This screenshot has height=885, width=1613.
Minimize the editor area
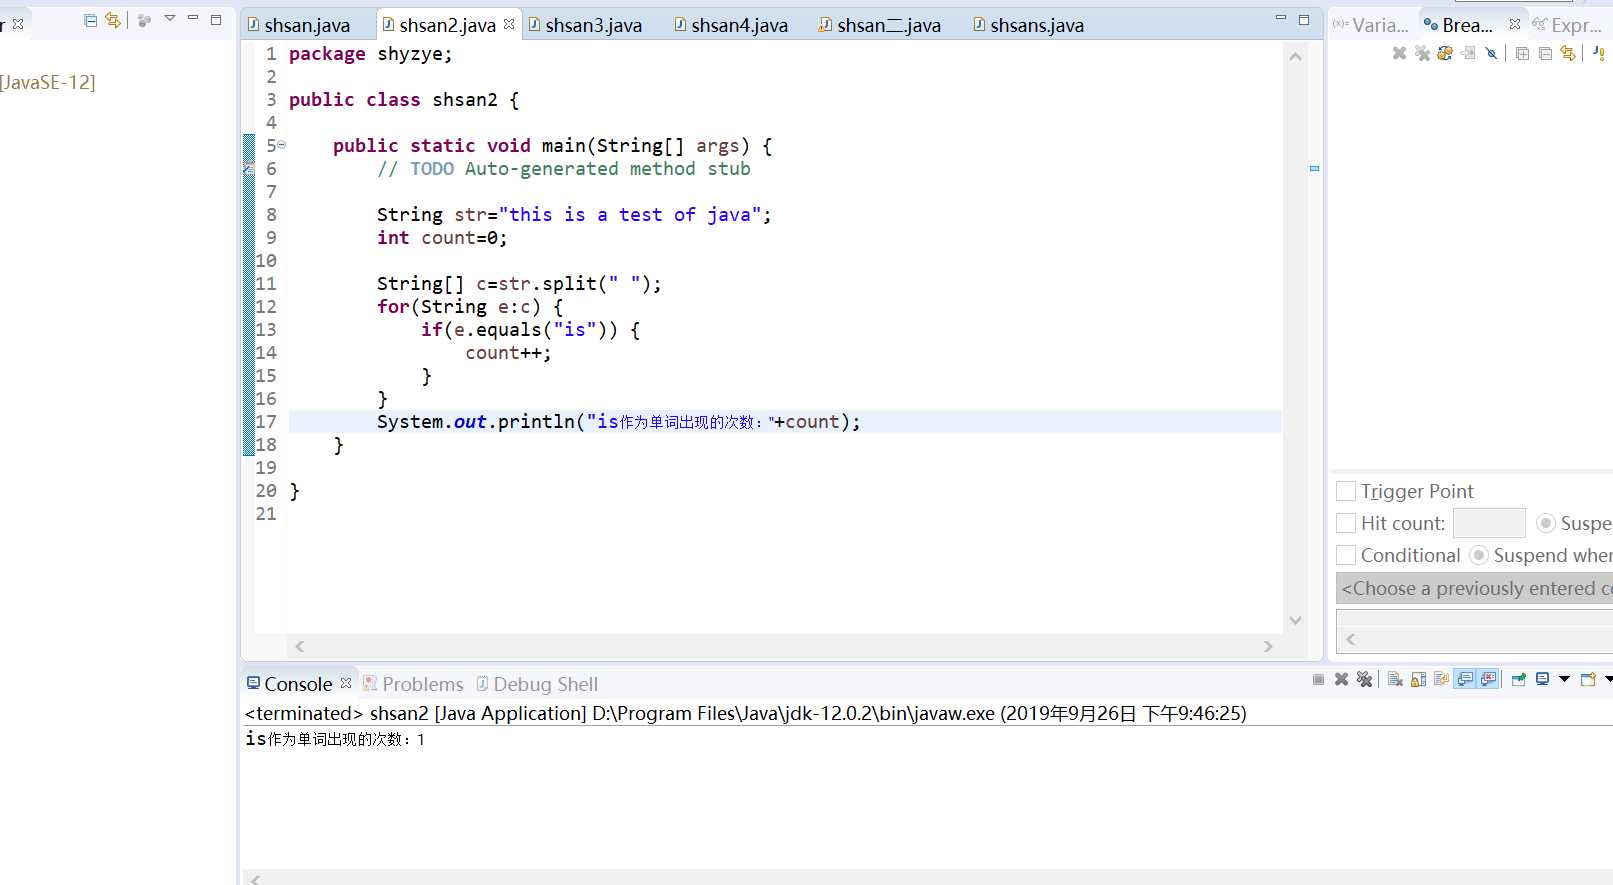click(1281, 19)
